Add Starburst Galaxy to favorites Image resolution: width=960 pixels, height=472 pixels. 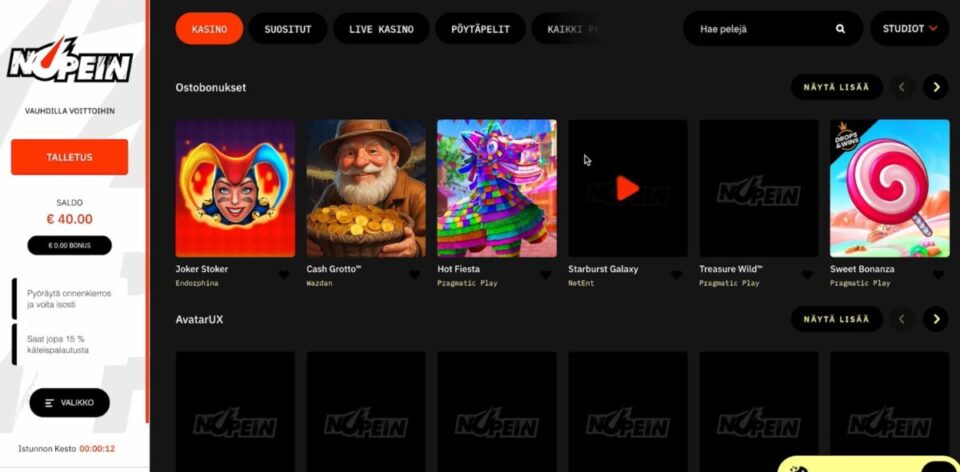point(677,275)
